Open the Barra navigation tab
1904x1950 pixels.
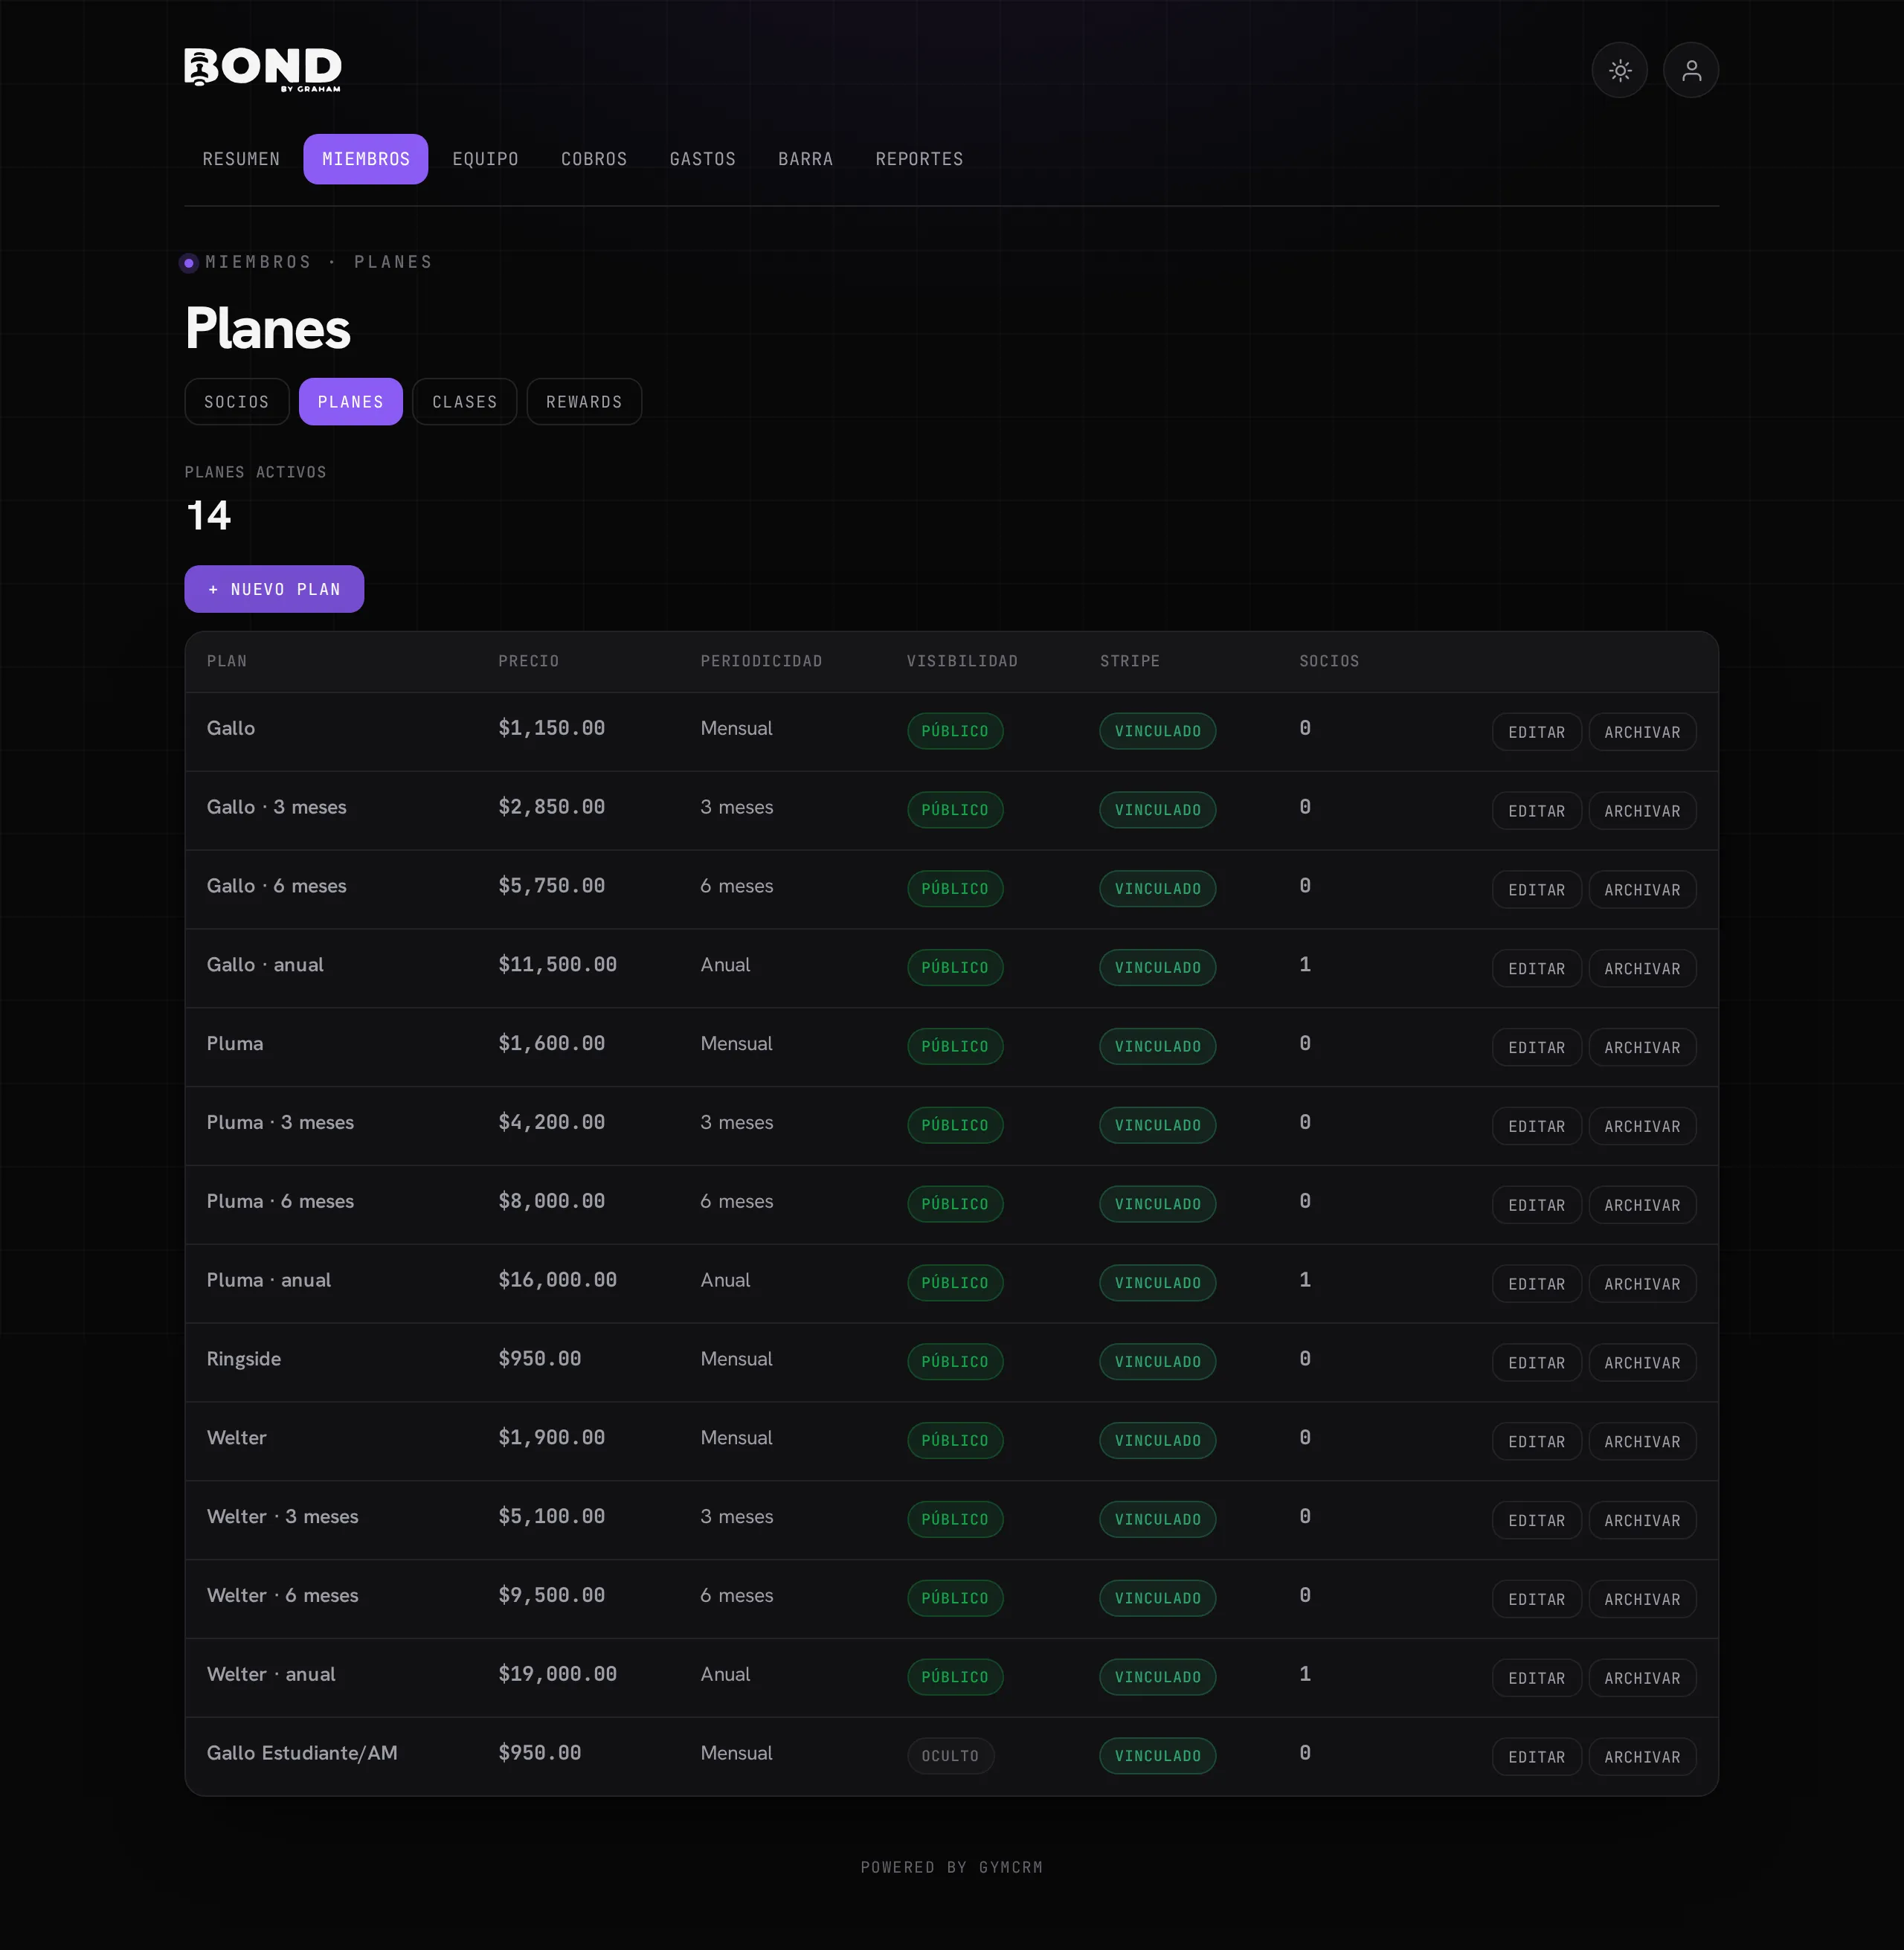[x=805, y=159]
